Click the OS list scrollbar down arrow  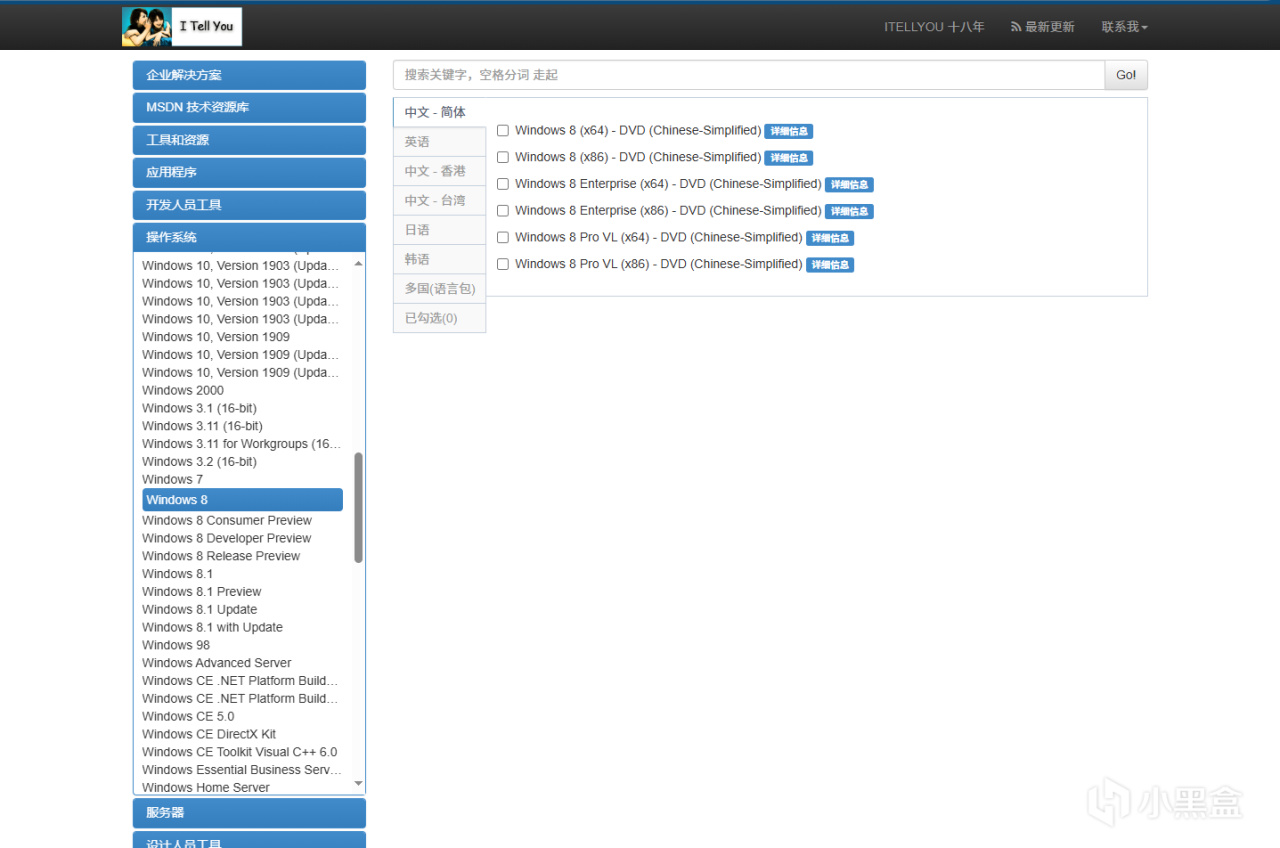coord(359,785)
